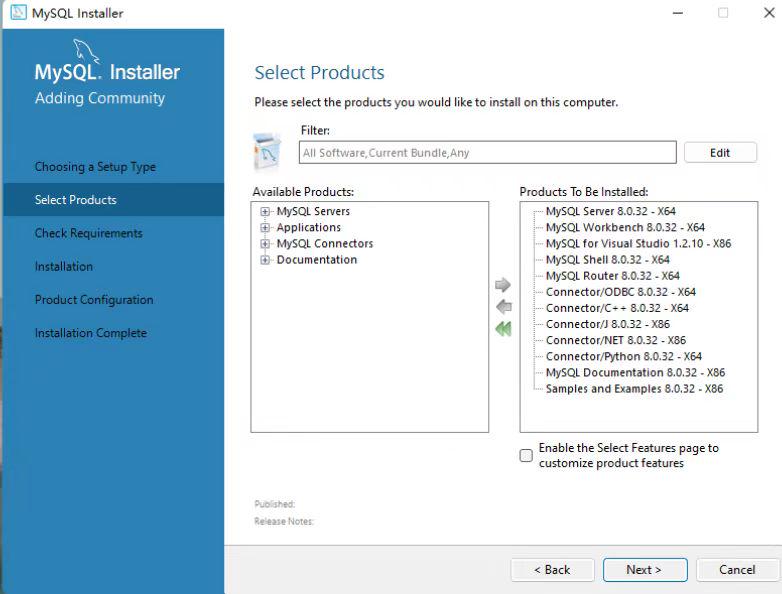Select MySQL Router 8.0.32 - X64

tap(612, 276)
